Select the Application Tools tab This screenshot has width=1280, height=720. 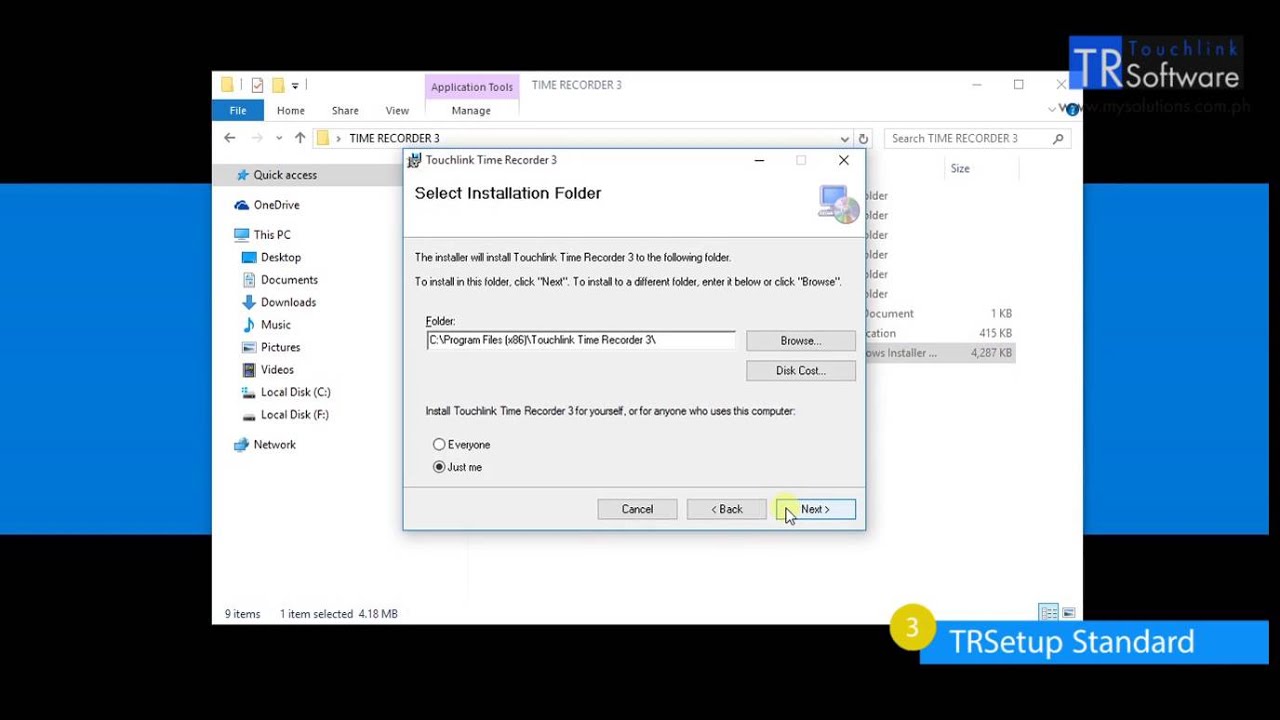pyautogui.click(x=472, y=87)
